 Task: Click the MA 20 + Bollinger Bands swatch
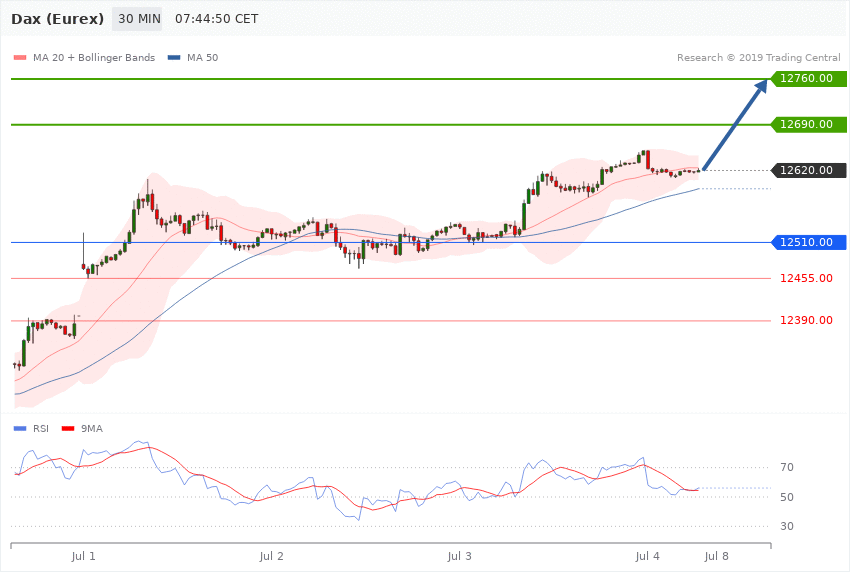coord(20,57)
